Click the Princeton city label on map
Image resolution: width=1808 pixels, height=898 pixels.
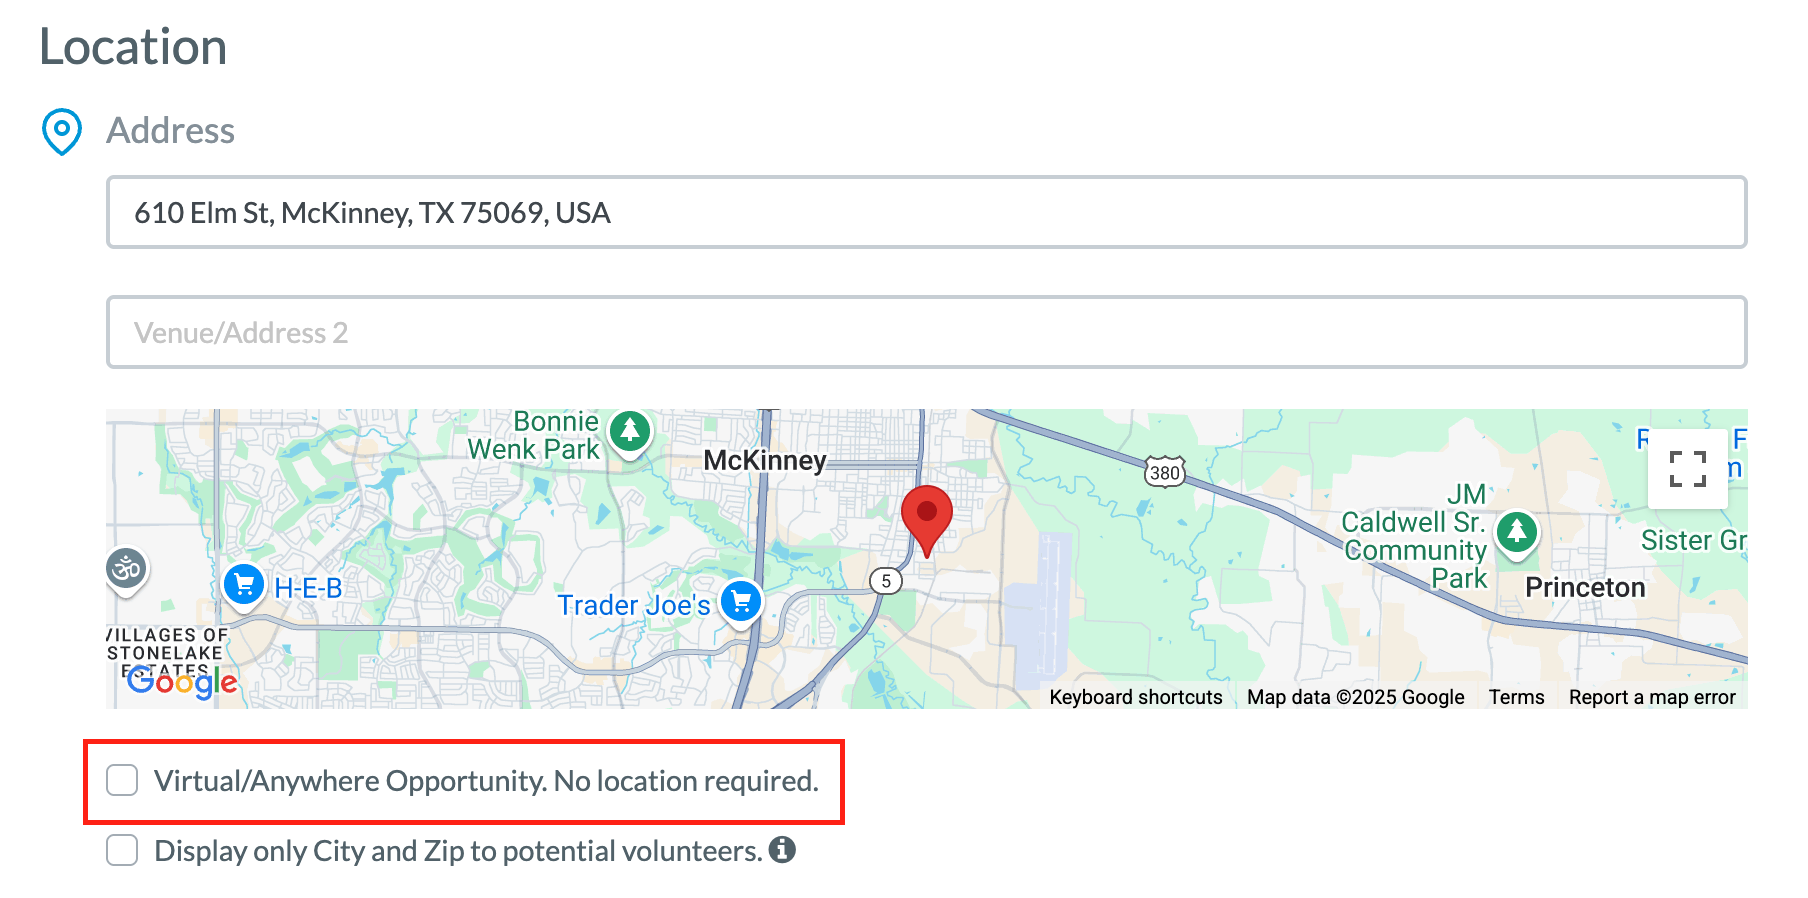(x=1585, y=587)
